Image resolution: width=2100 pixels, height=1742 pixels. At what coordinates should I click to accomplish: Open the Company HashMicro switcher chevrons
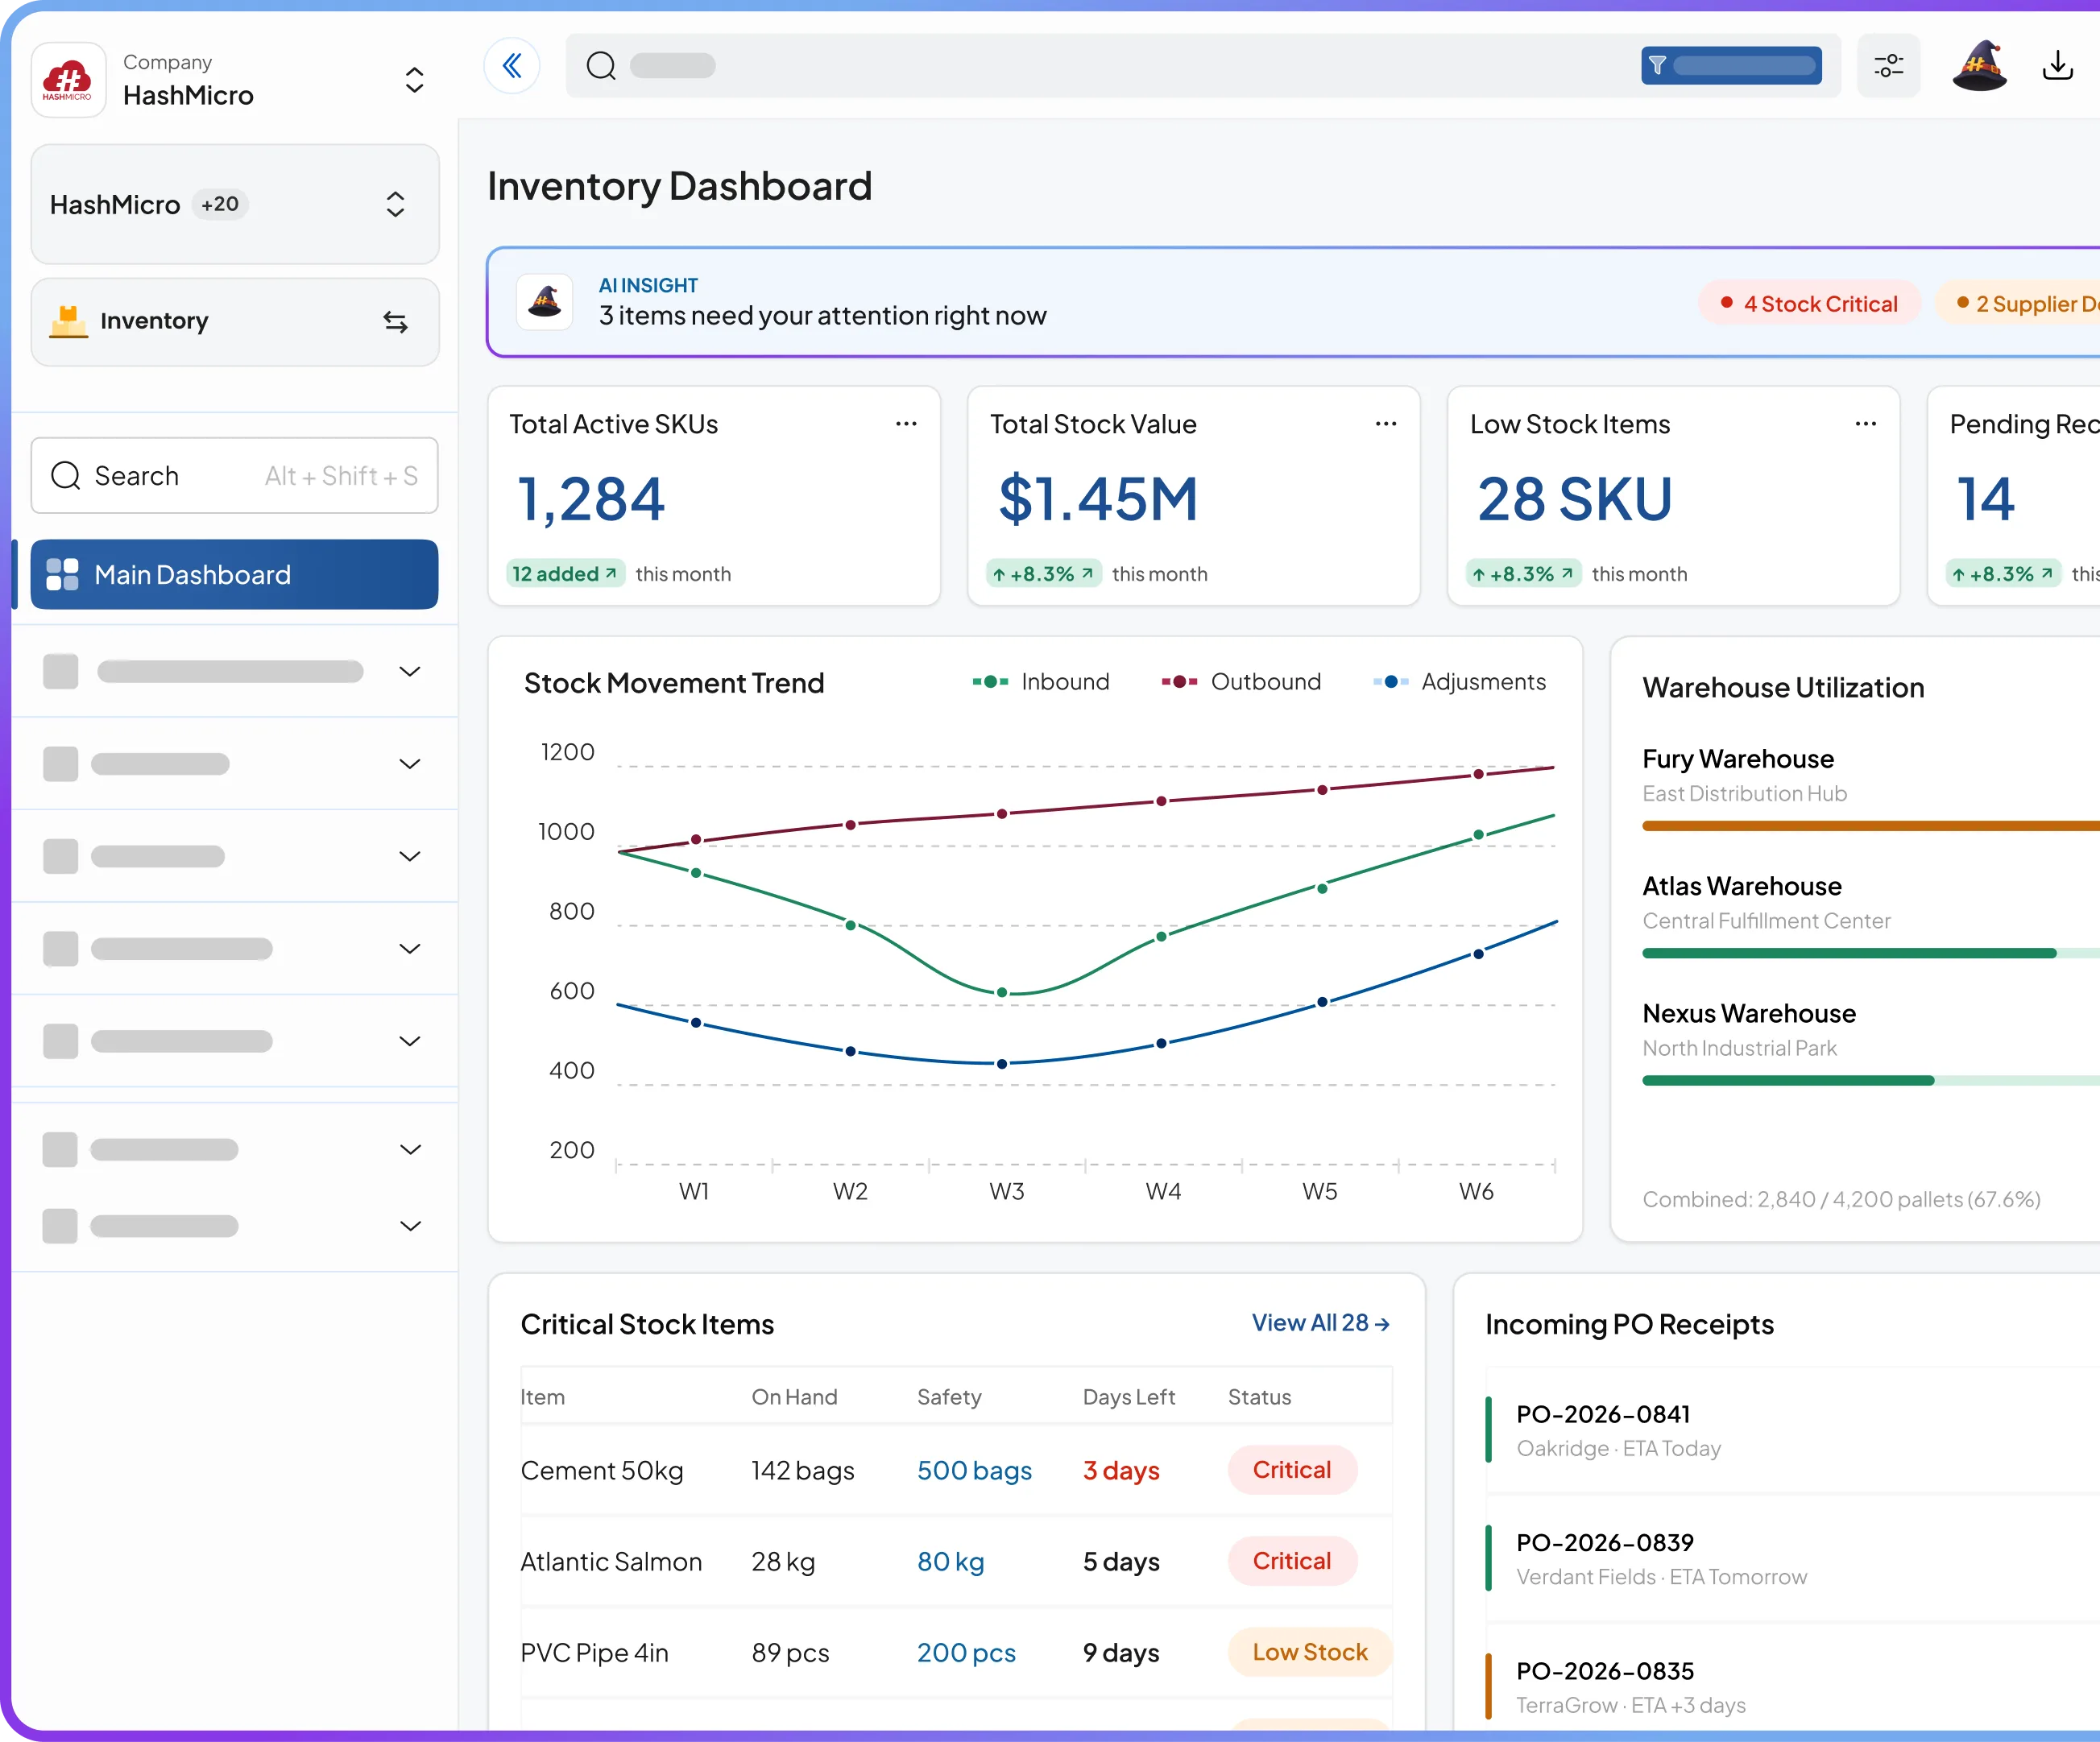point(414,80)
